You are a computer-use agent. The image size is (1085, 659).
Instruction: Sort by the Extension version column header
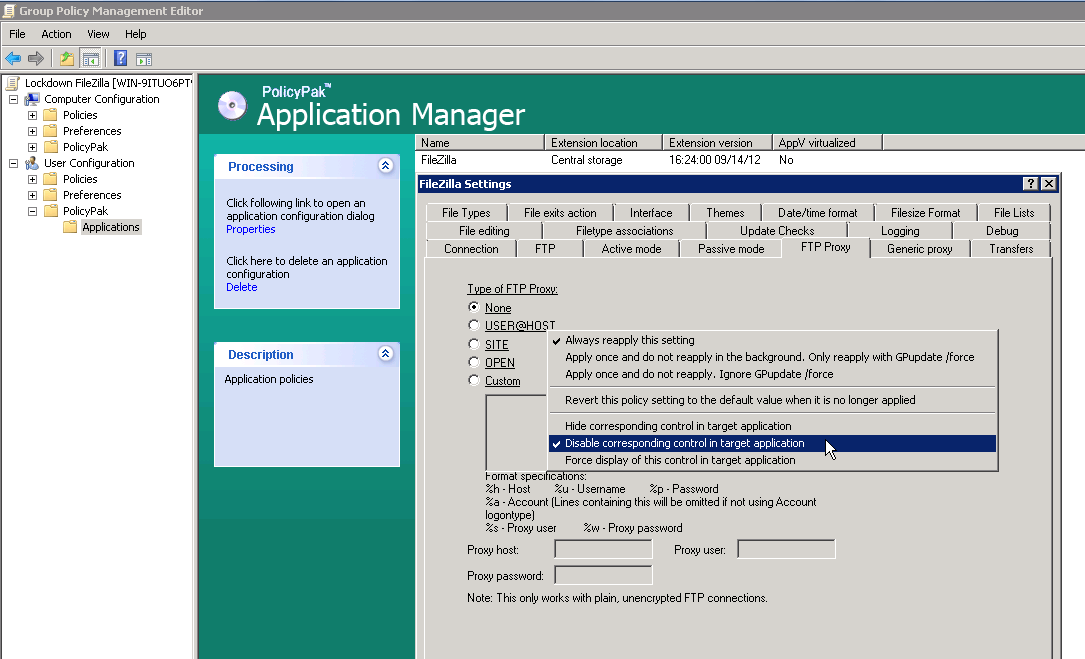[717, 143]
